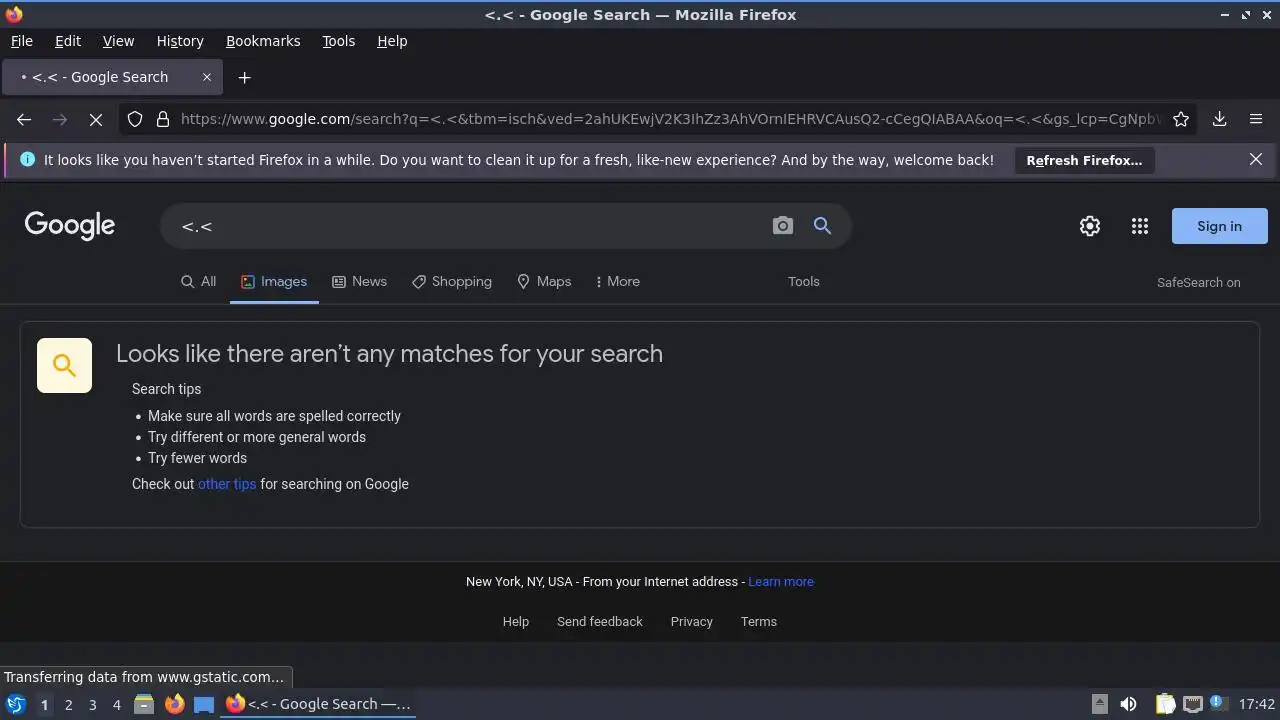Viewport: 1280px width, 720px height.
Task: Expand the More search categories dropdown
Action: (617, 281)
